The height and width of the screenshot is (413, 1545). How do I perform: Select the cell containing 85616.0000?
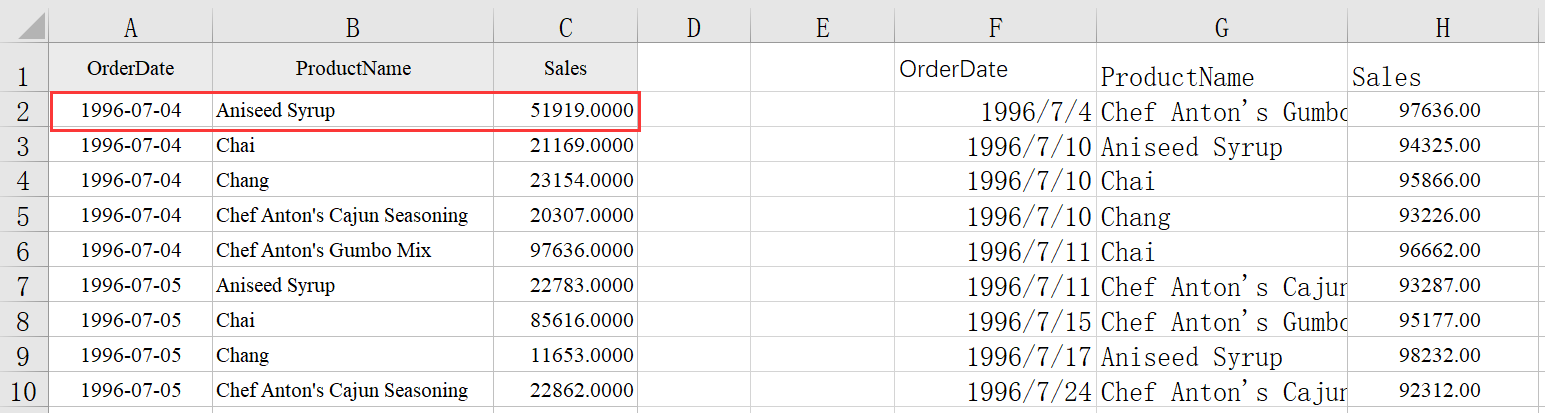pos(566,320)
